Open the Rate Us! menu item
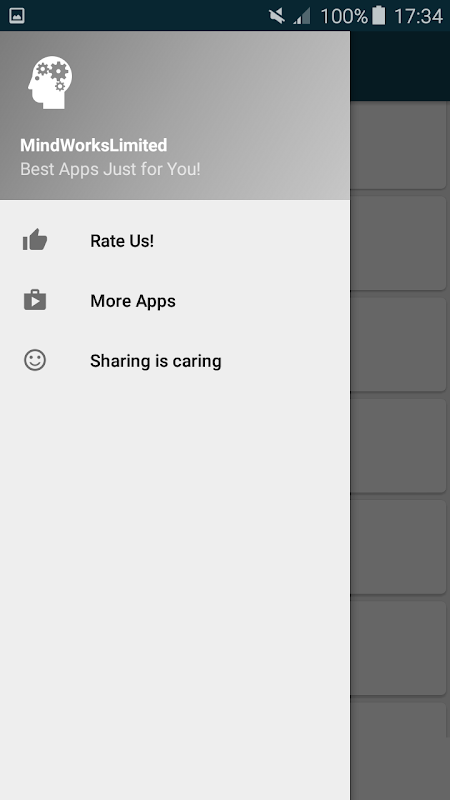Viewport: 450px width, 800px height. point(175,240)
